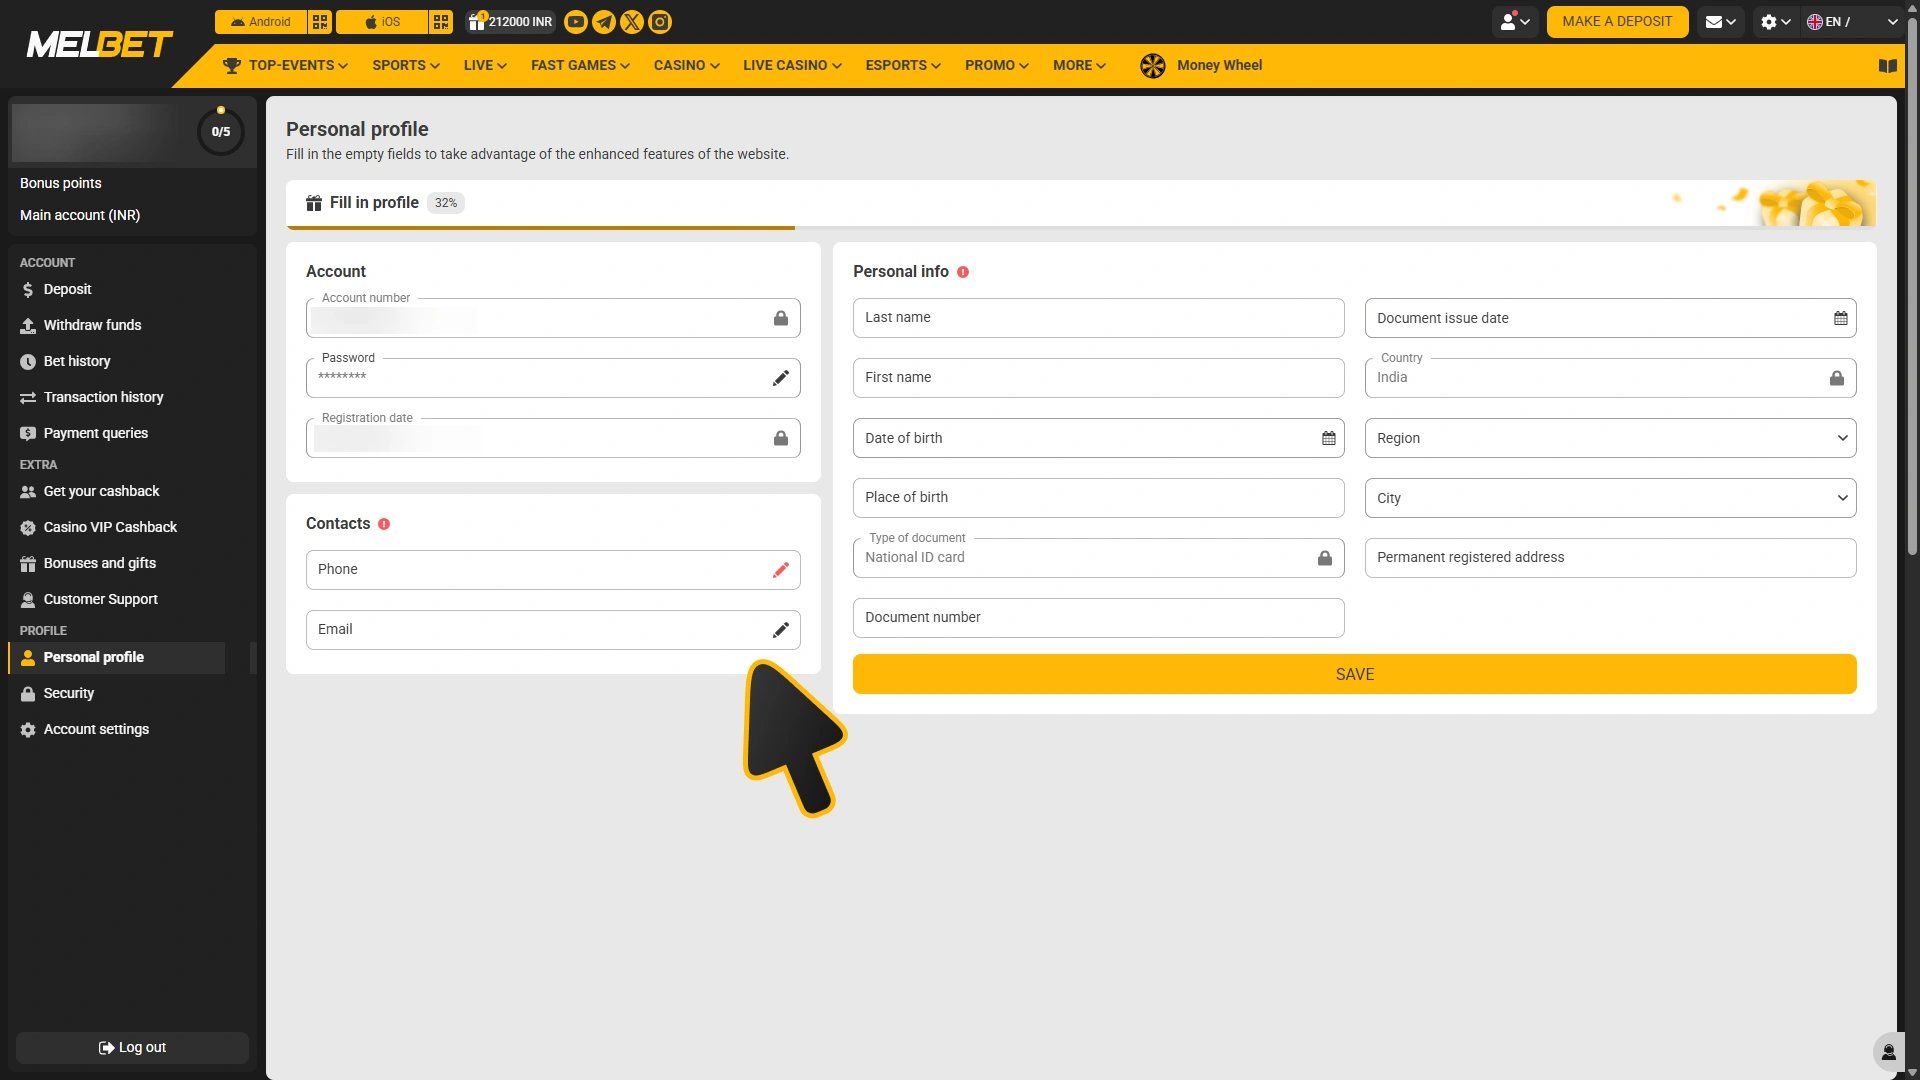Click the Money Wheel link
Screen dimensions: 1920x1080
[x=1219, y=66]
